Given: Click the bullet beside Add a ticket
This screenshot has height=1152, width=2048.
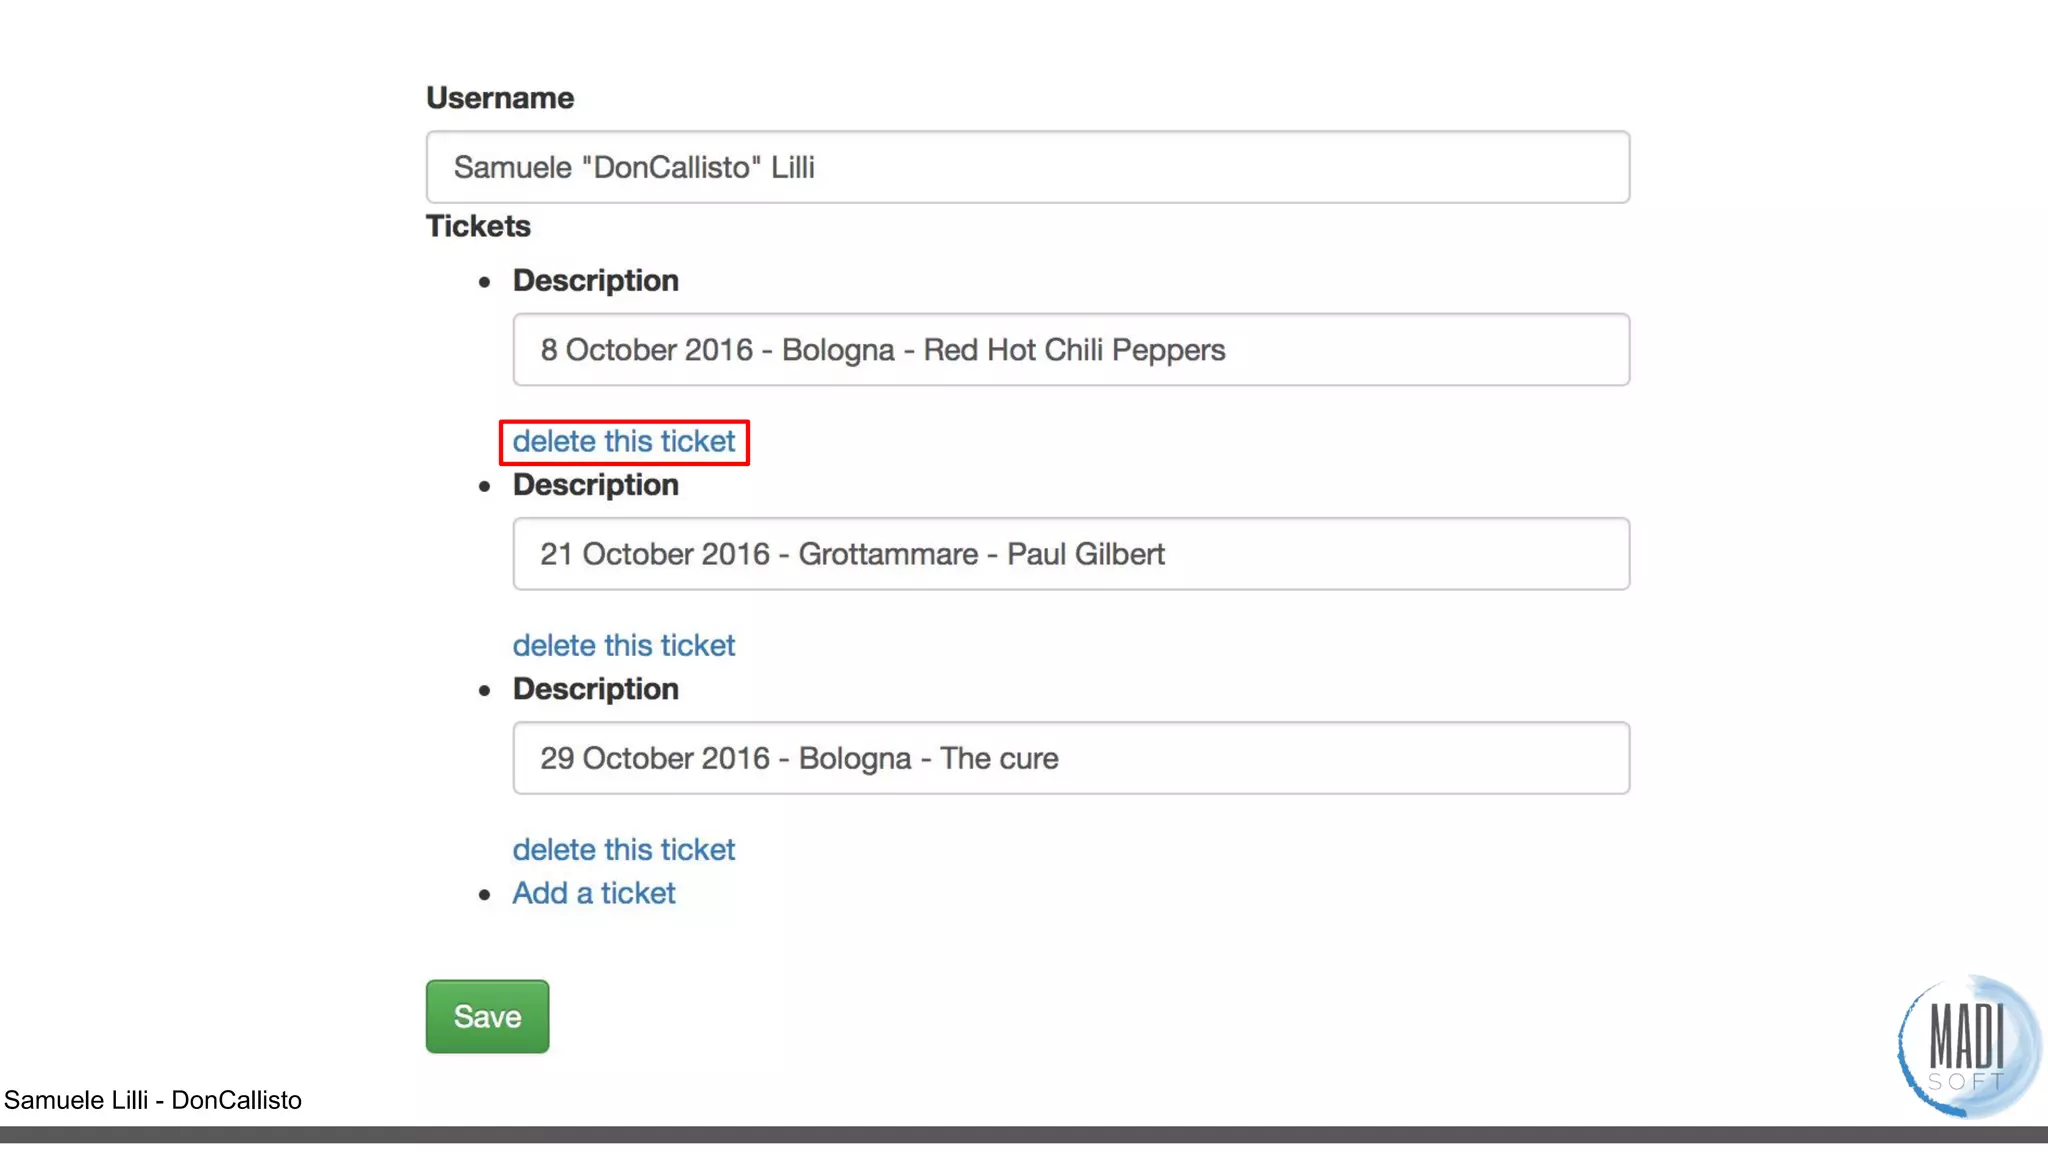Looking at the screenshot, I should 485,895.
